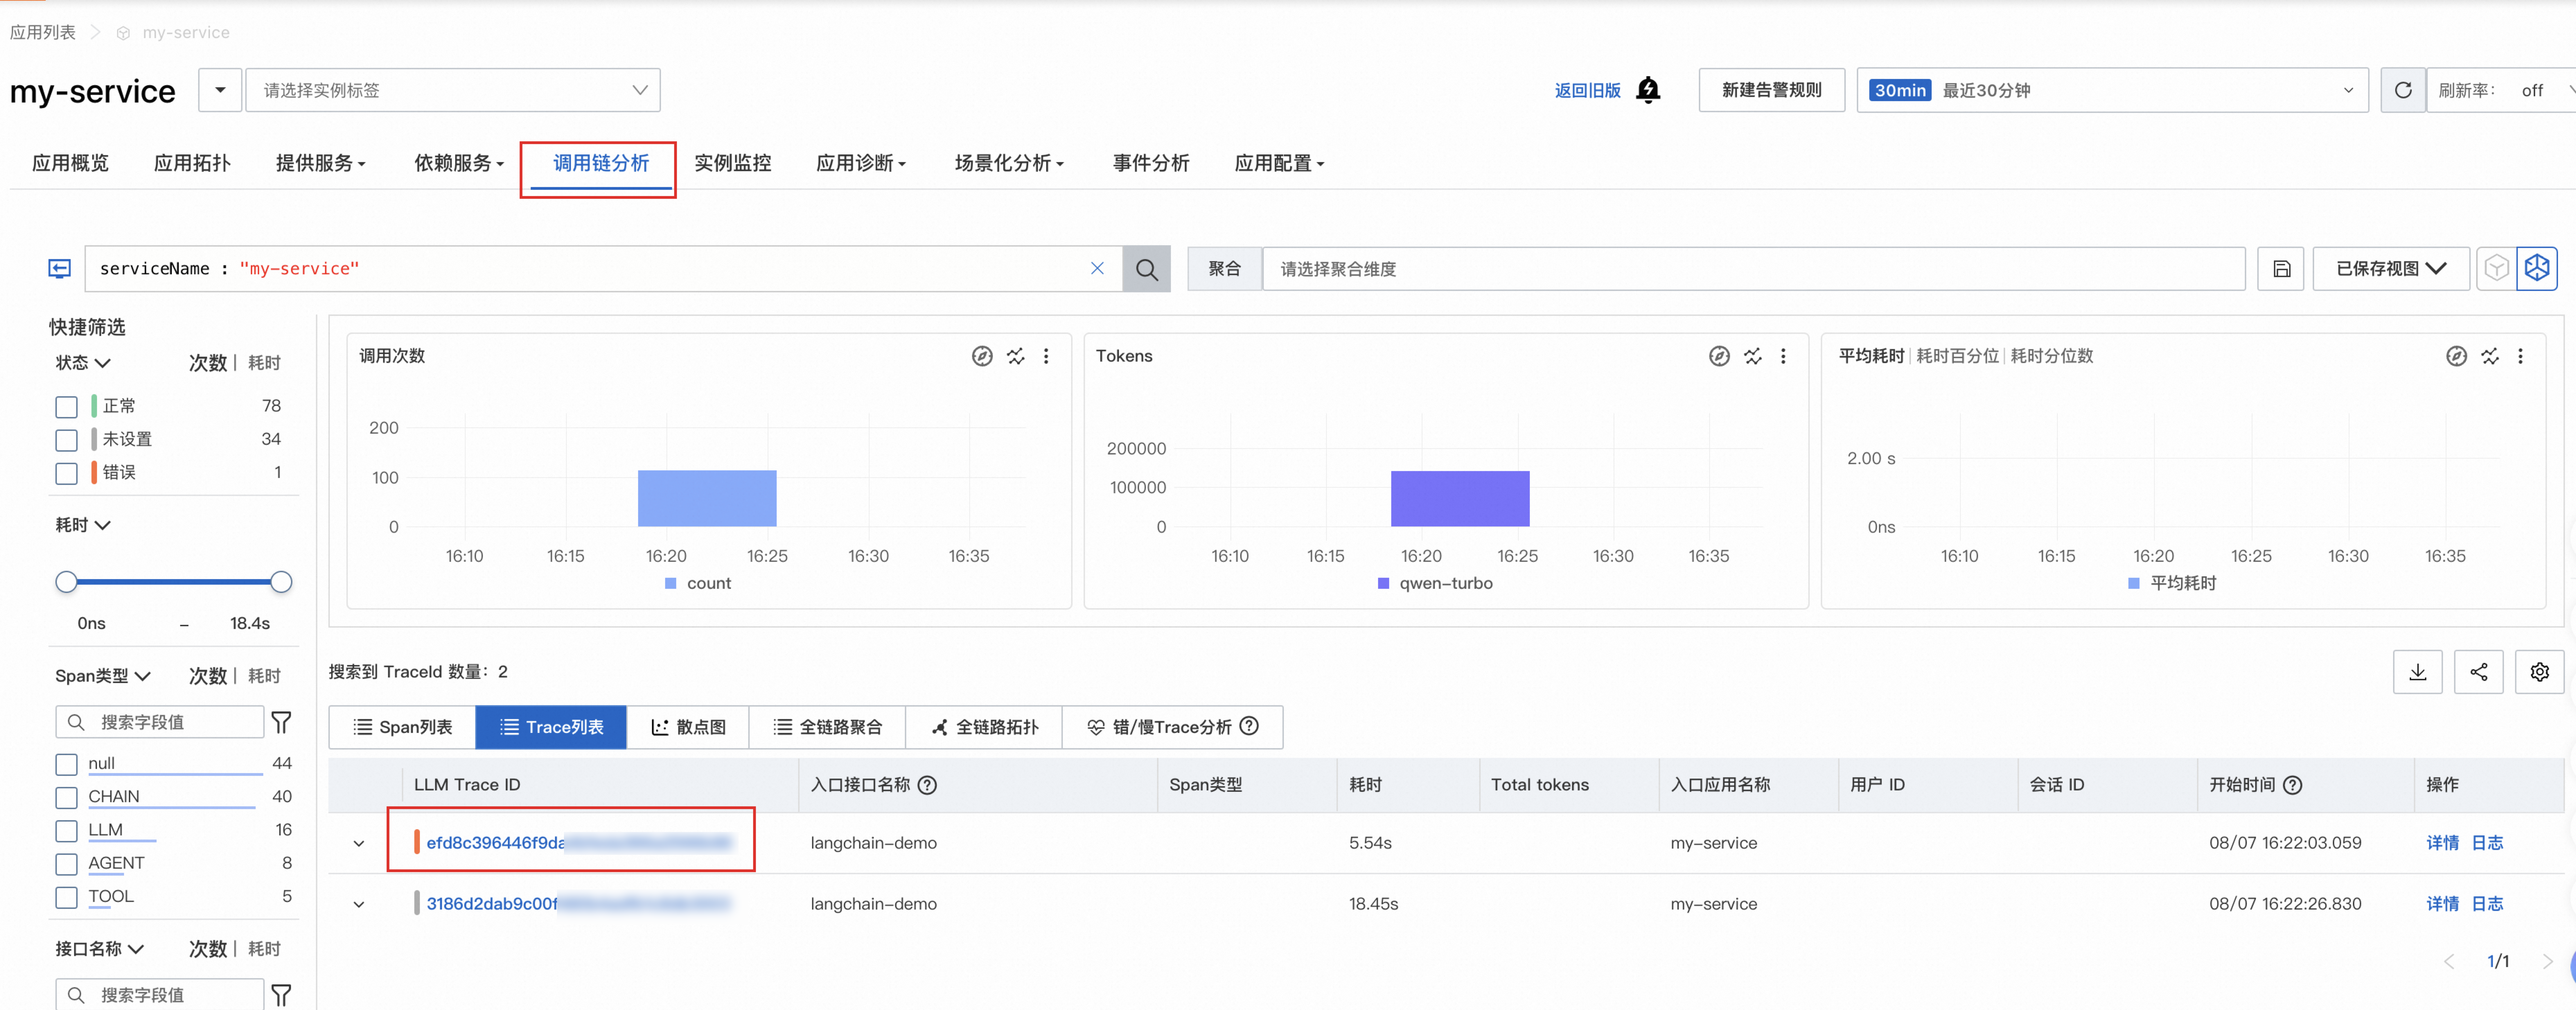Check the 错误 status checkbox
This screenshot has height=1010, width=2576.
(66, 473)
